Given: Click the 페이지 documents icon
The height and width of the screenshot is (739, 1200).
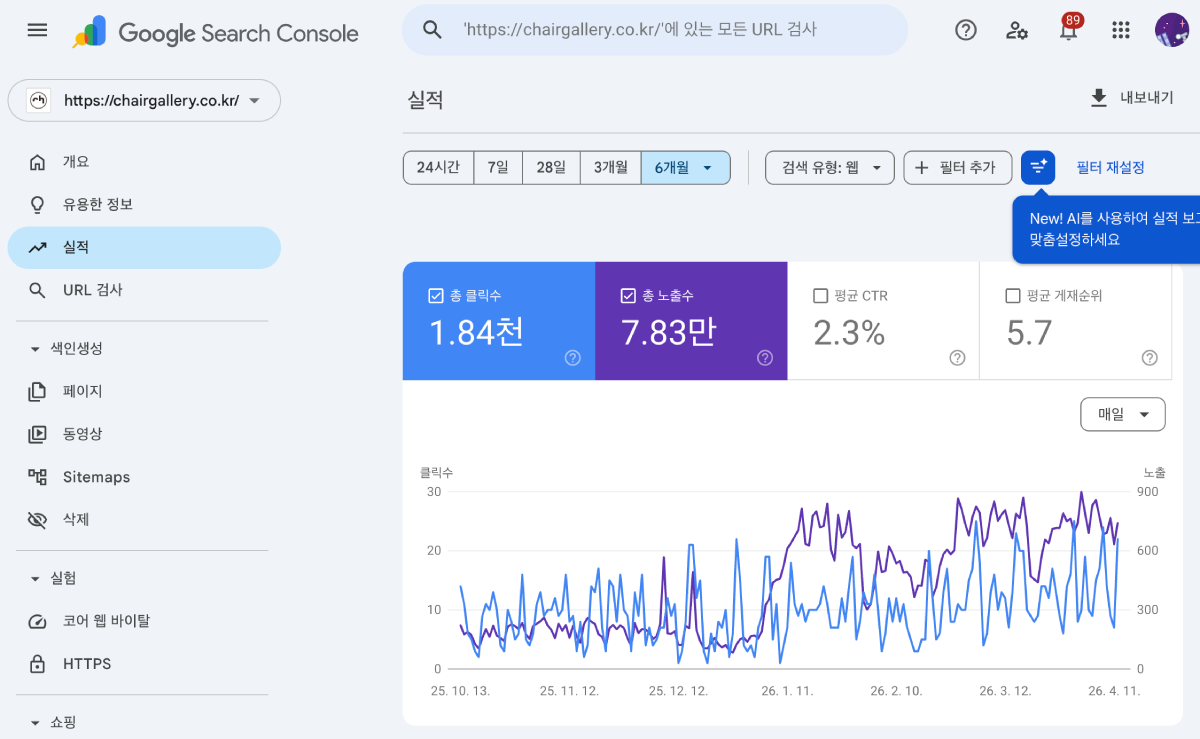Looking at the screenshot, I should [37, 391].
